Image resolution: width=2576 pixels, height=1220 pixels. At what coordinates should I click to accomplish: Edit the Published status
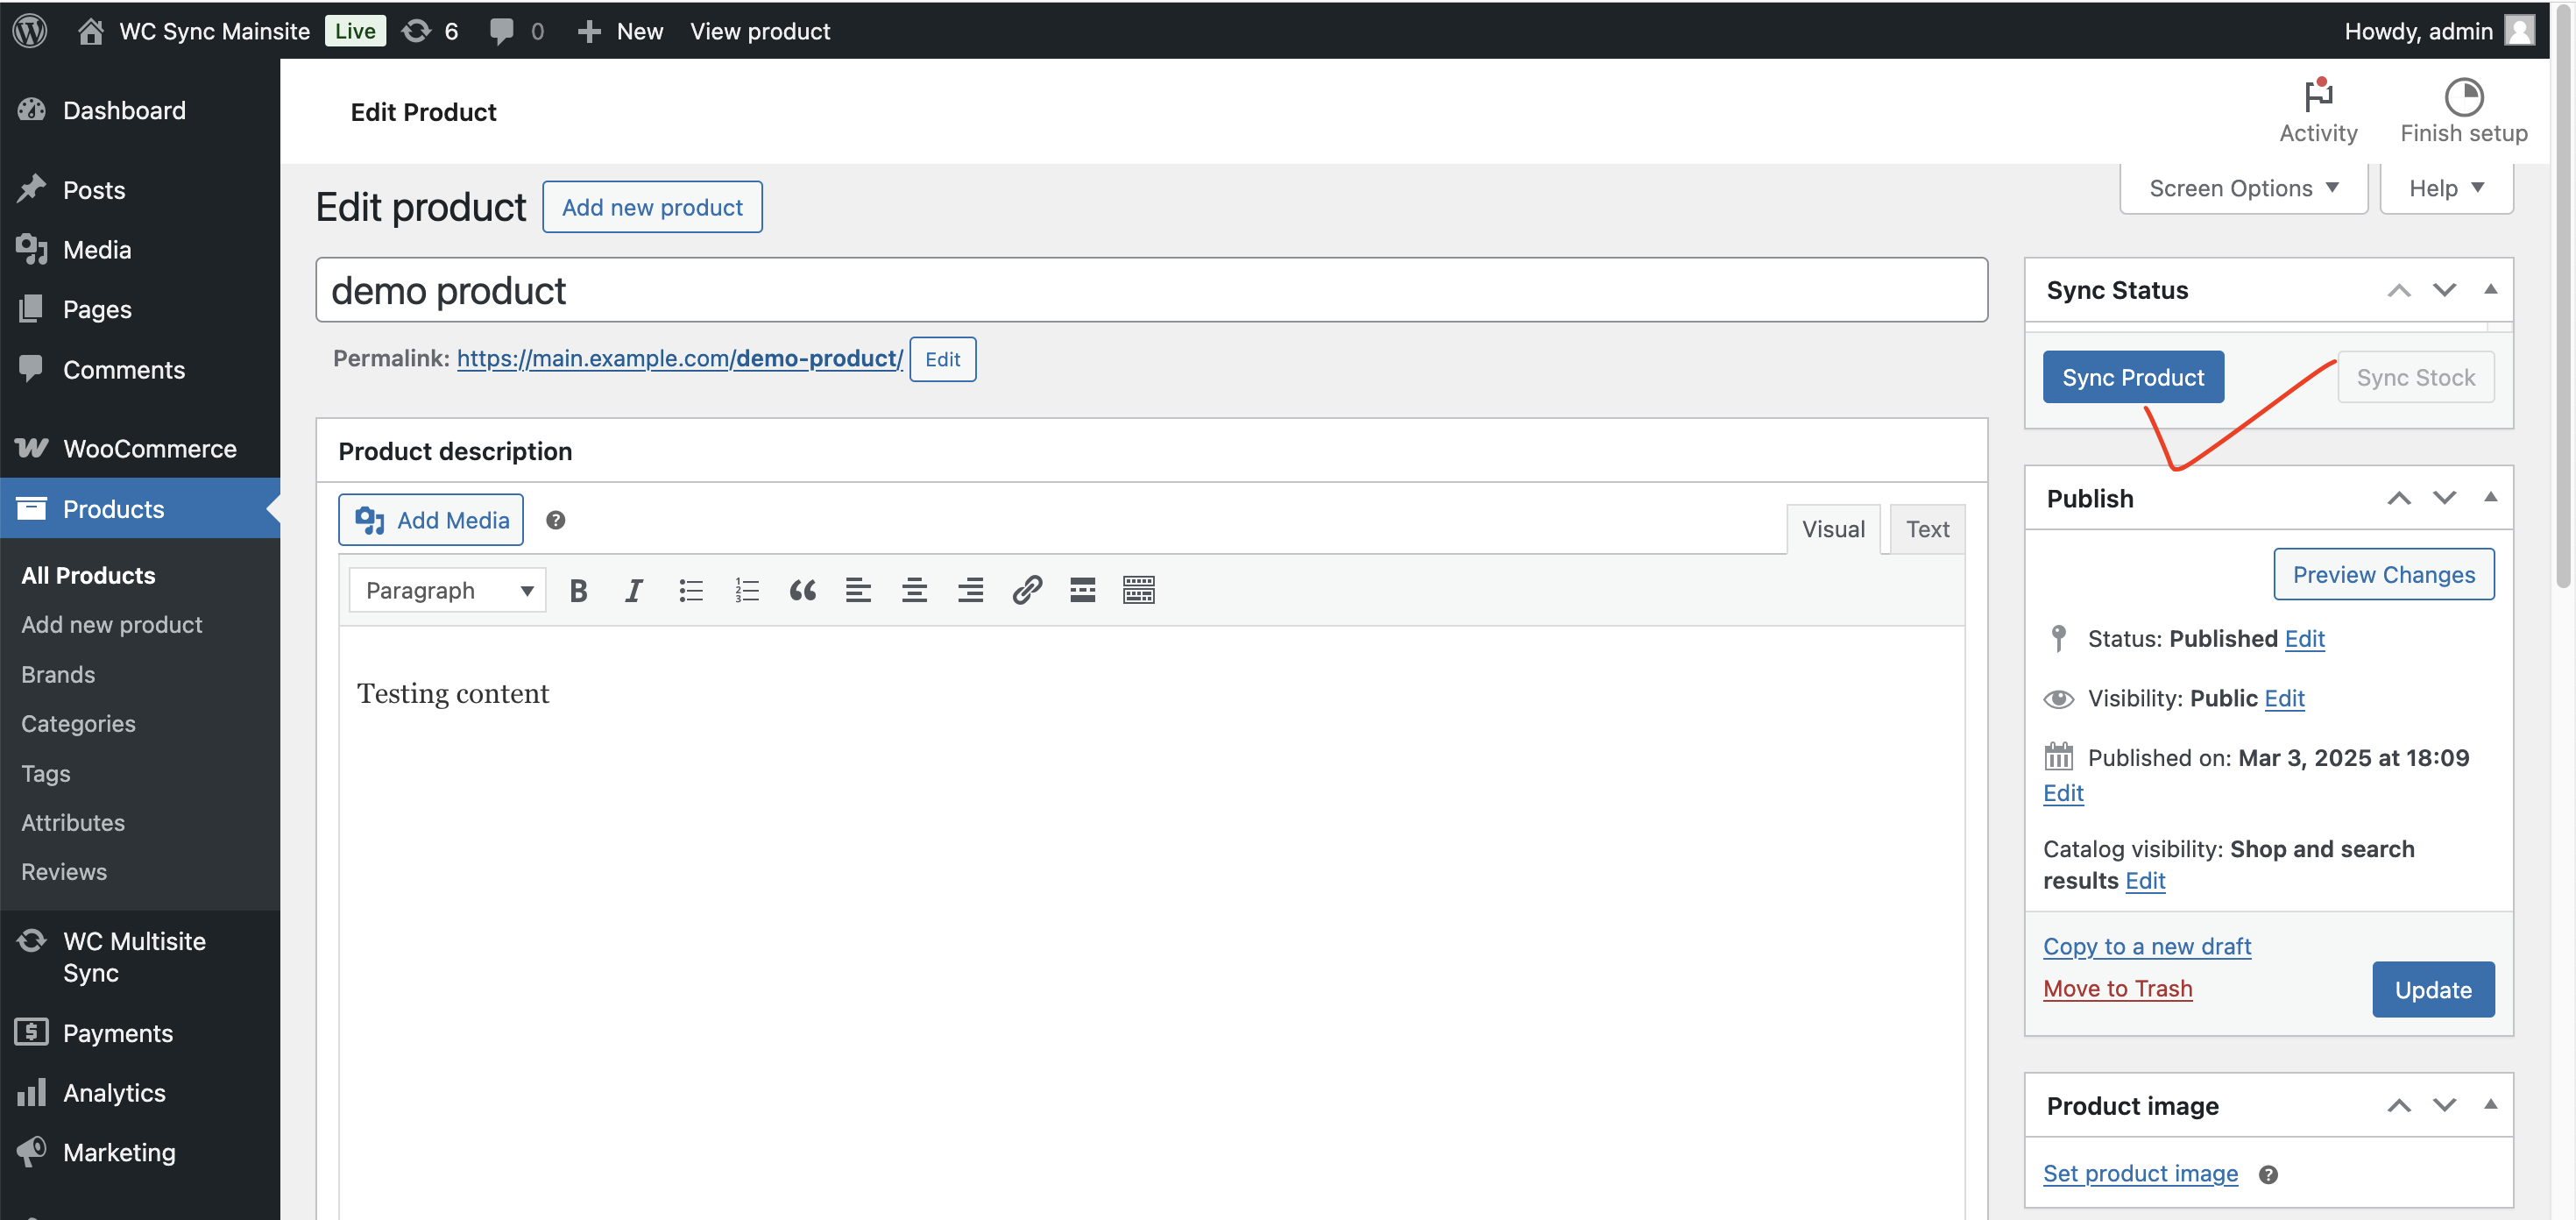pos(2304,638)
